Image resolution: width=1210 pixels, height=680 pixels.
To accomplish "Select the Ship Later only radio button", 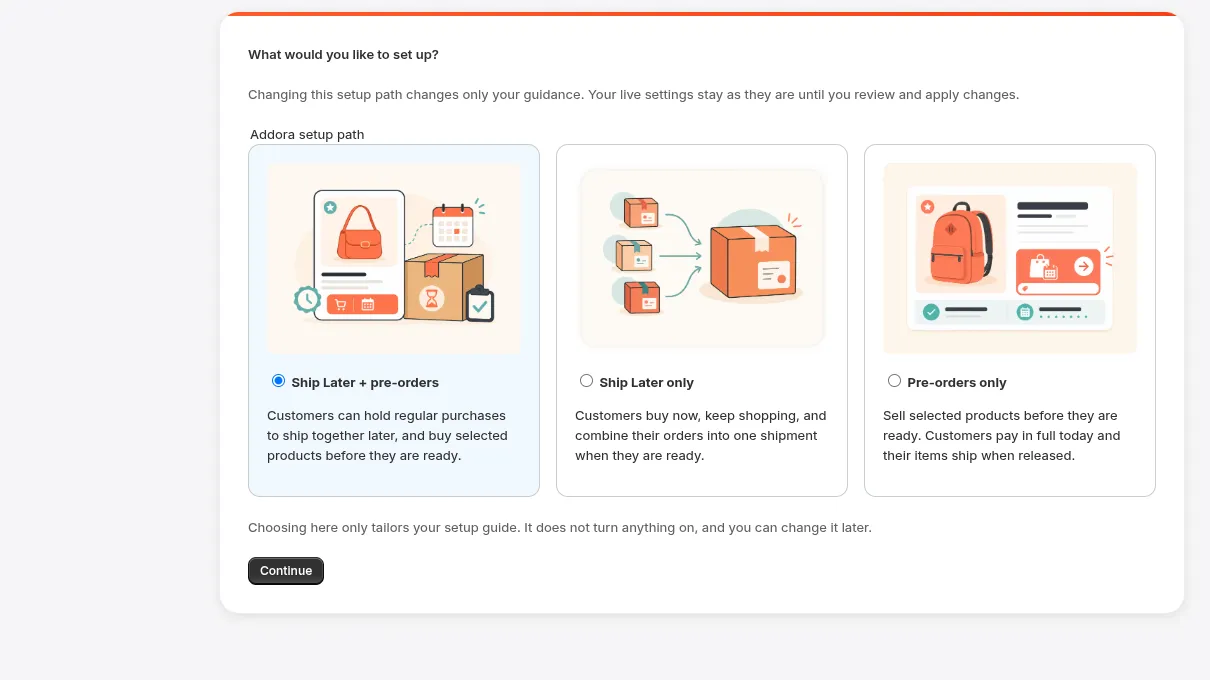I will [586, 381].
